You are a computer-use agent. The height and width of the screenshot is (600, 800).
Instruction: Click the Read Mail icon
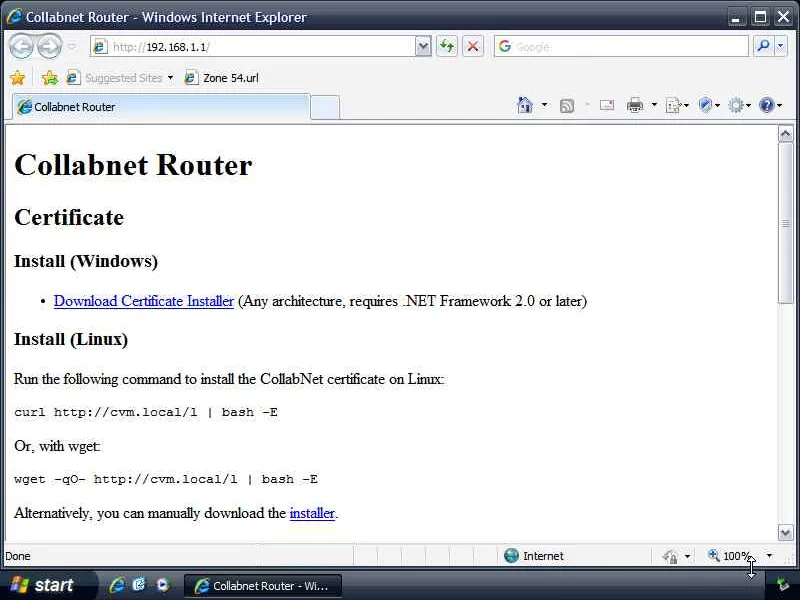[x=607, y=105]
